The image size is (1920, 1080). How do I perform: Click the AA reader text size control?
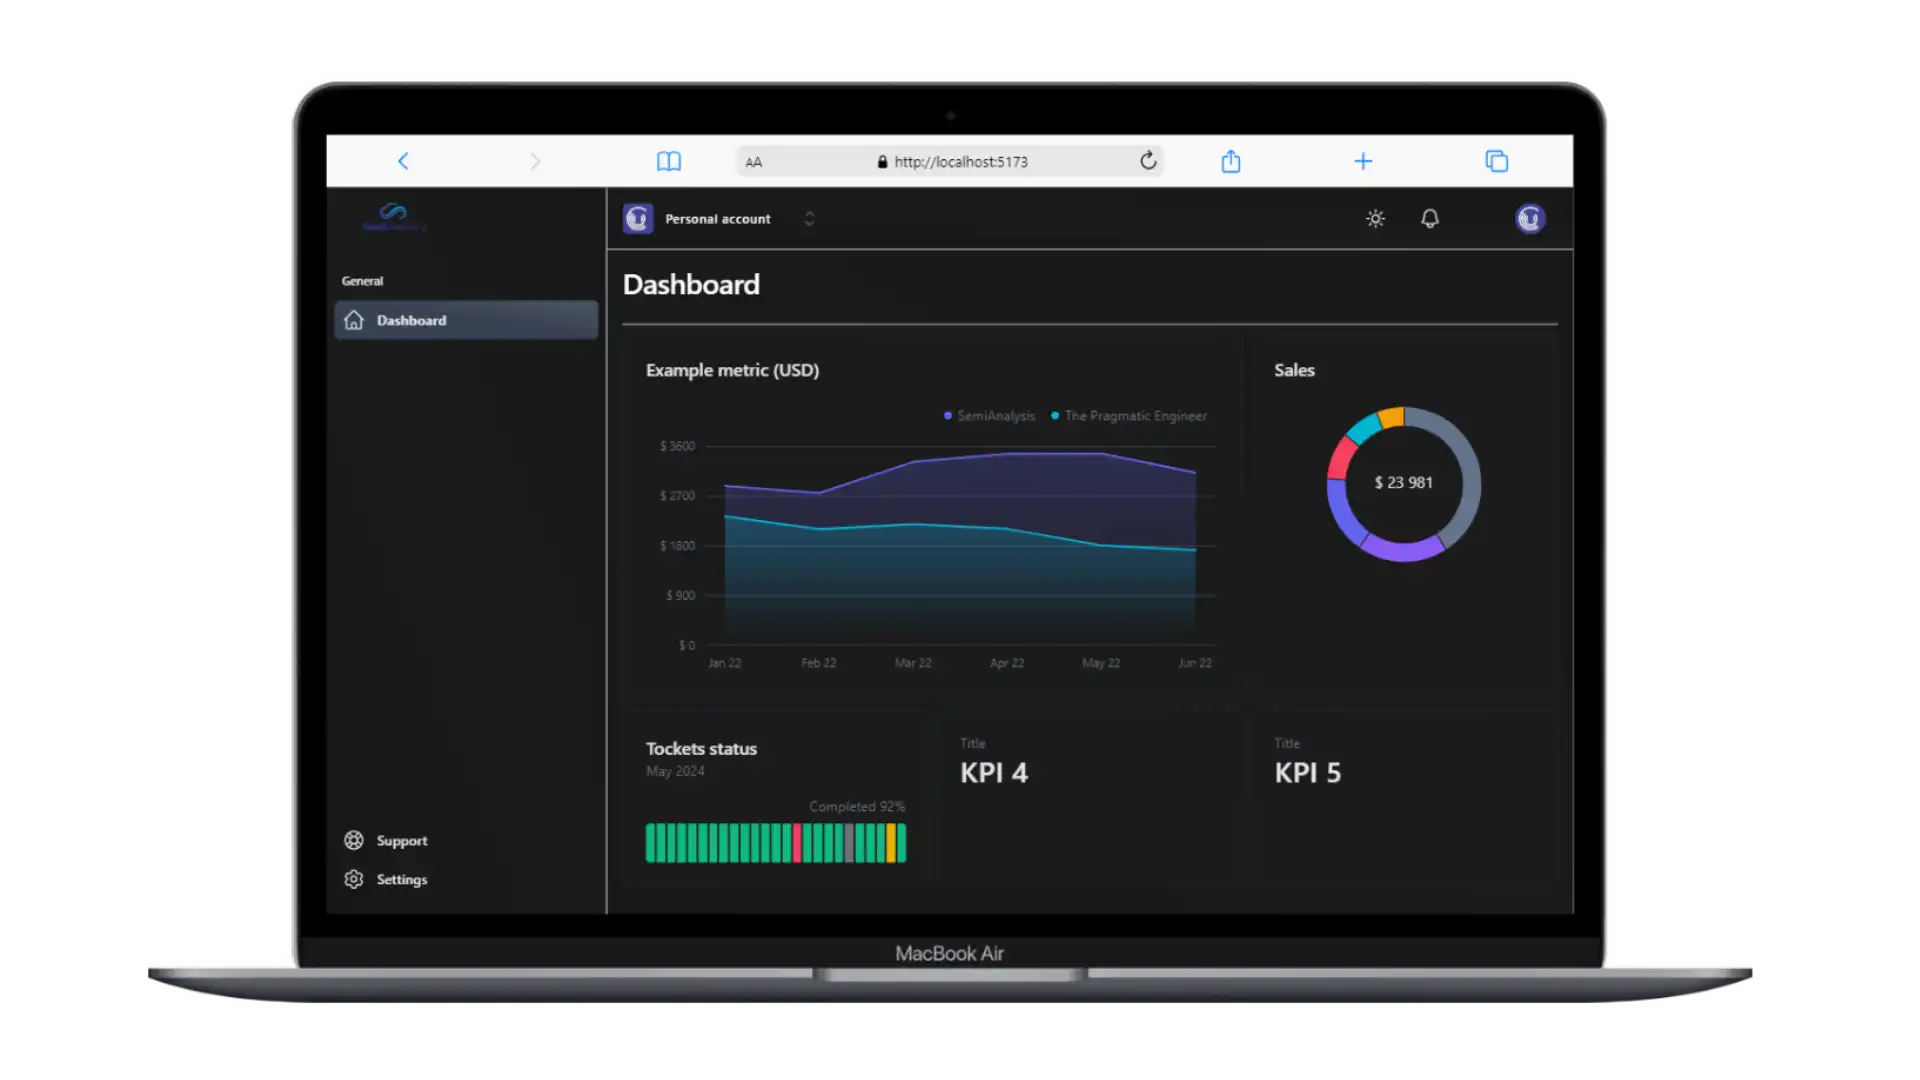click(754, 162)
